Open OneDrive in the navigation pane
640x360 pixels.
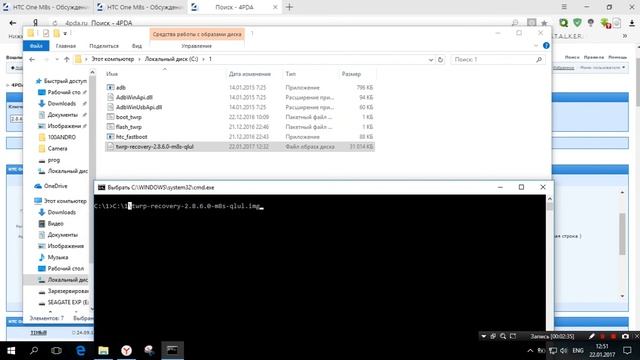point(51,186)
